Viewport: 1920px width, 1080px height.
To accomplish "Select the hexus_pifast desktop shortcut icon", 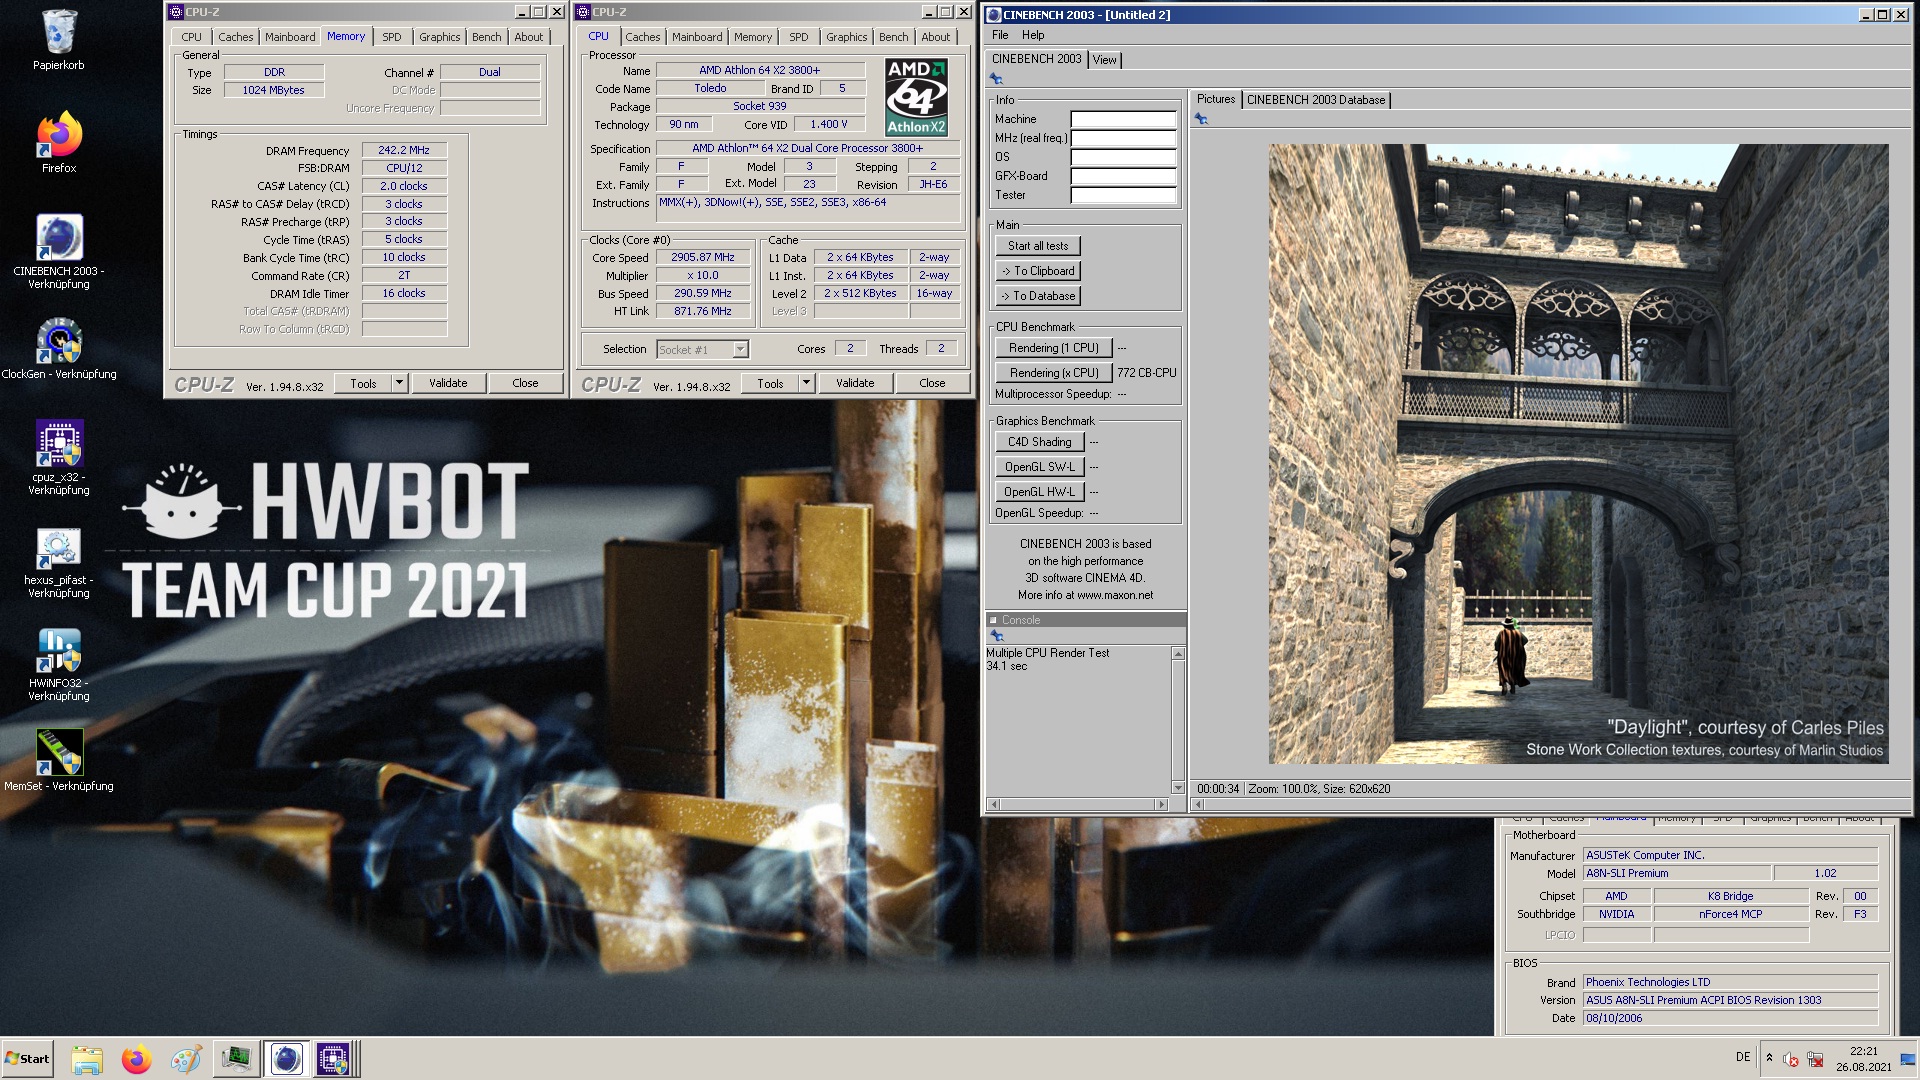I will 59,547.
